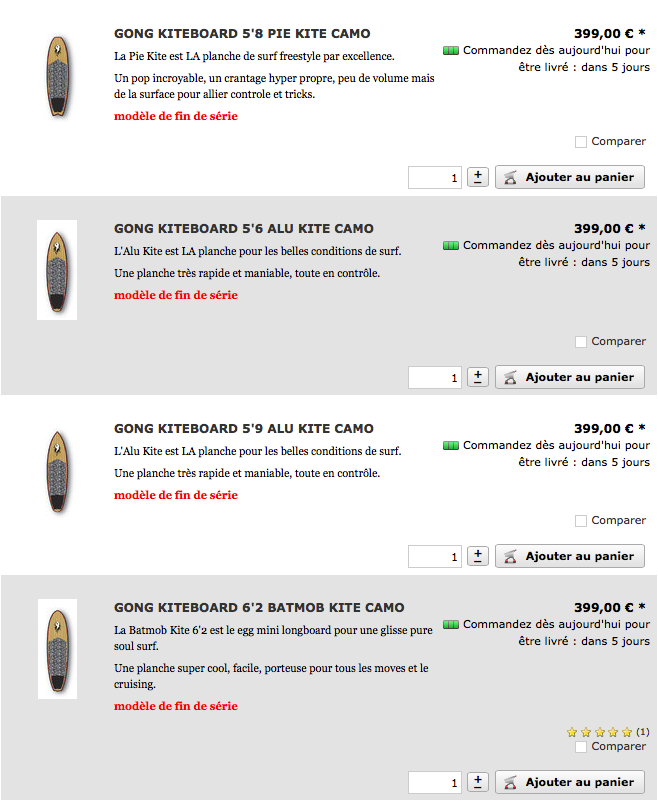Click the star rating of the Batmob Kite board
The width and height of the screenshot is (658, 801).
[600, 732]
